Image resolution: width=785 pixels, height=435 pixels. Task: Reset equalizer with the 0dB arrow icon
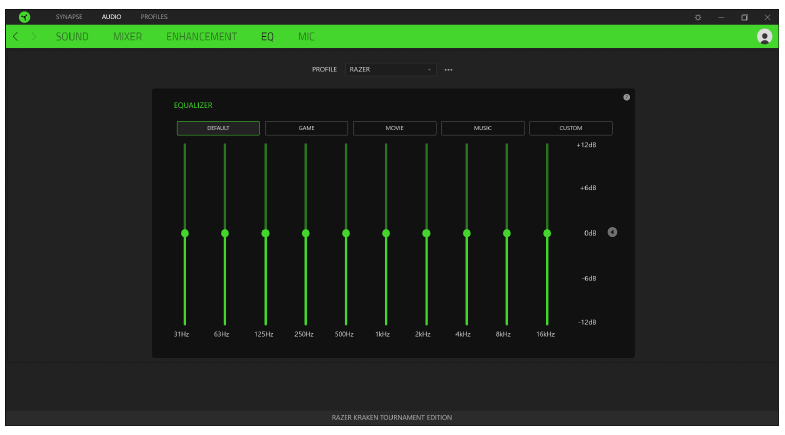tap(612, 232)
